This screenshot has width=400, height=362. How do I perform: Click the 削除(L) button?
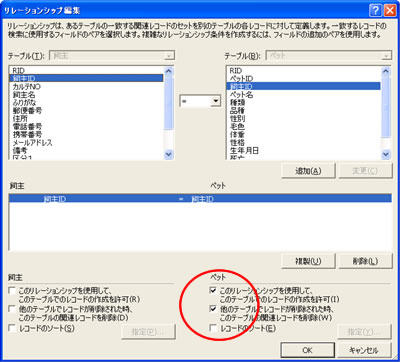click(x=365, y=261)
